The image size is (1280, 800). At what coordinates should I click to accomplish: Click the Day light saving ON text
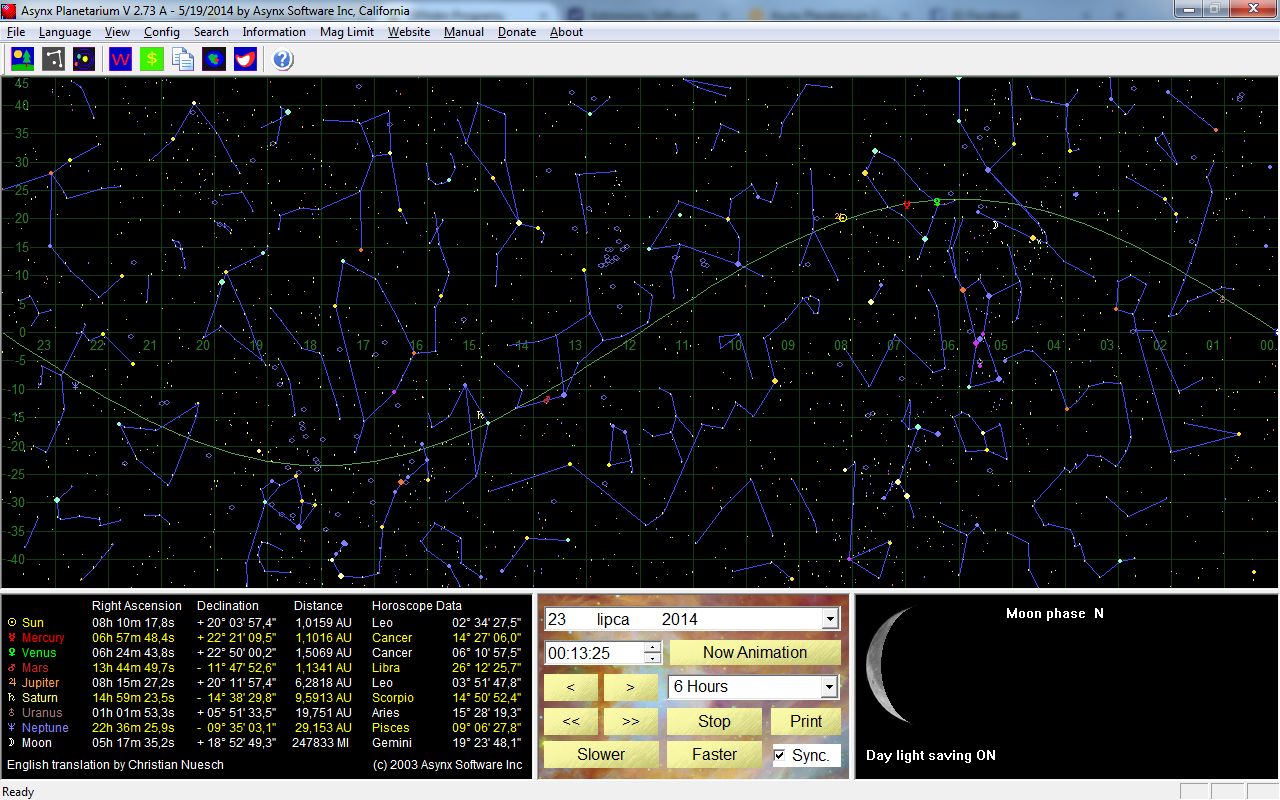tap(931, 756)
